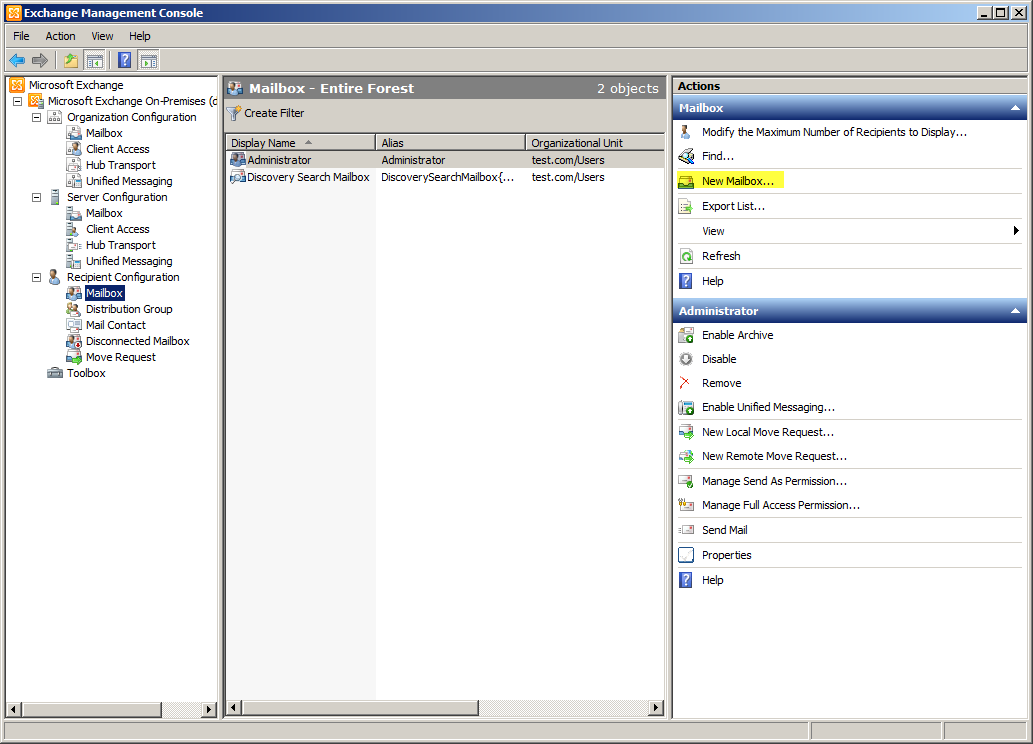Click the Send Mail action link
The image size is (1033, 744).
tap(725, 530)
